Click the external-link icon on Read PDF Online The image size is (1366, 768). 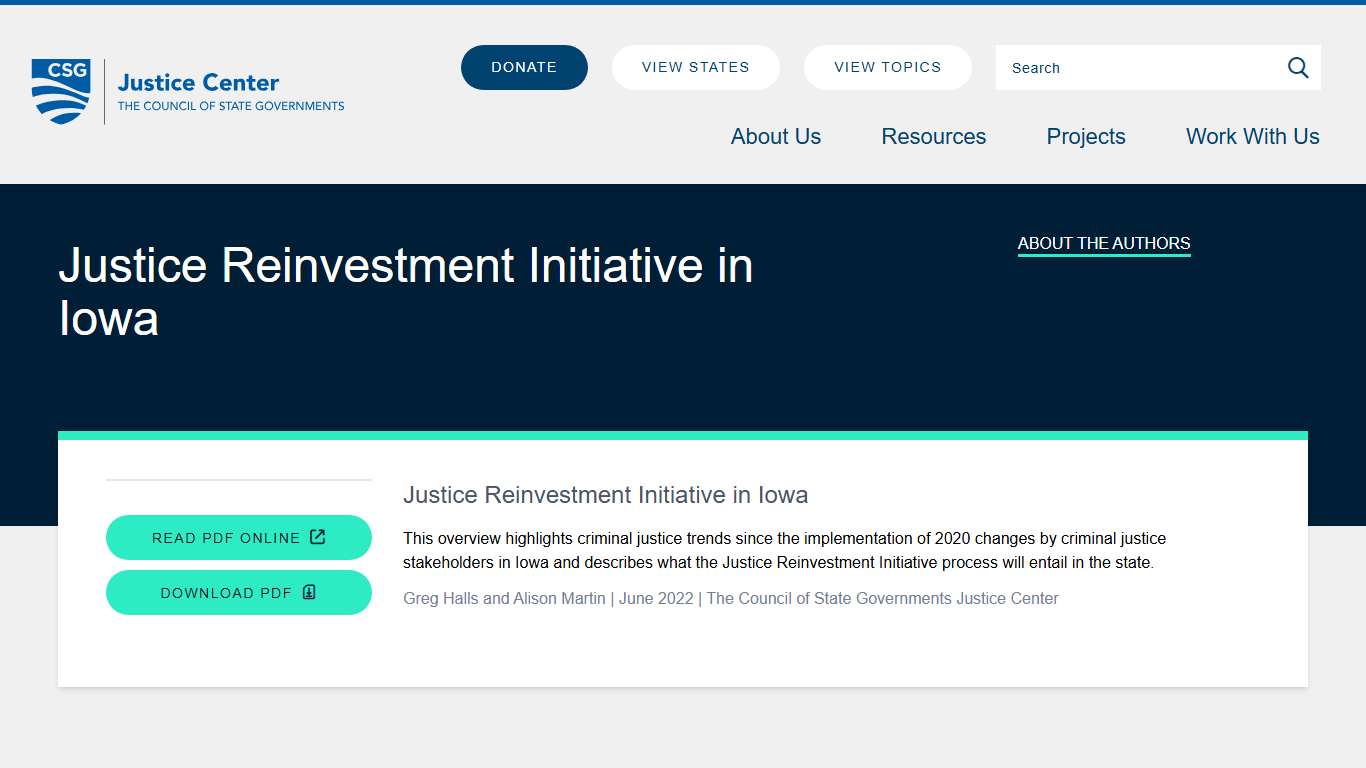pyautogui.click(x=318, y=537)
